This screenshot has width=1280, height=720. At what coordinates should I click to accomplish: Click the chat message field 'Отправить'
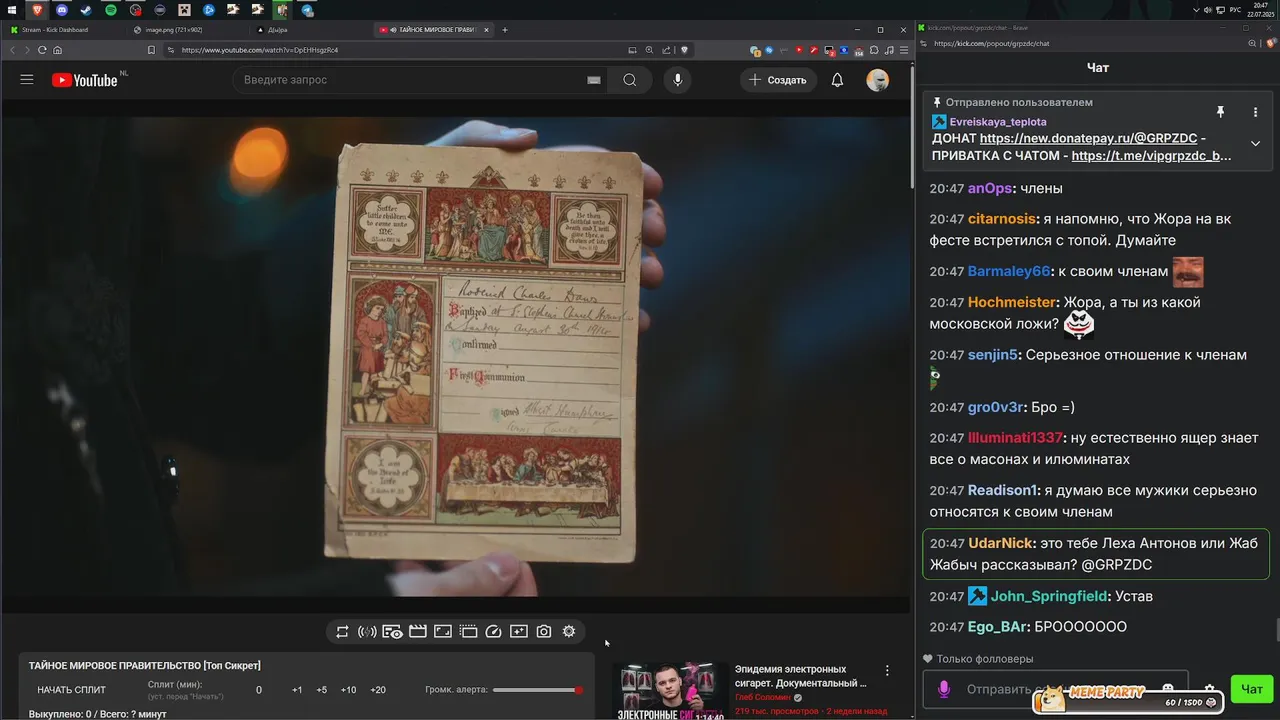[x=1055, y=689]
